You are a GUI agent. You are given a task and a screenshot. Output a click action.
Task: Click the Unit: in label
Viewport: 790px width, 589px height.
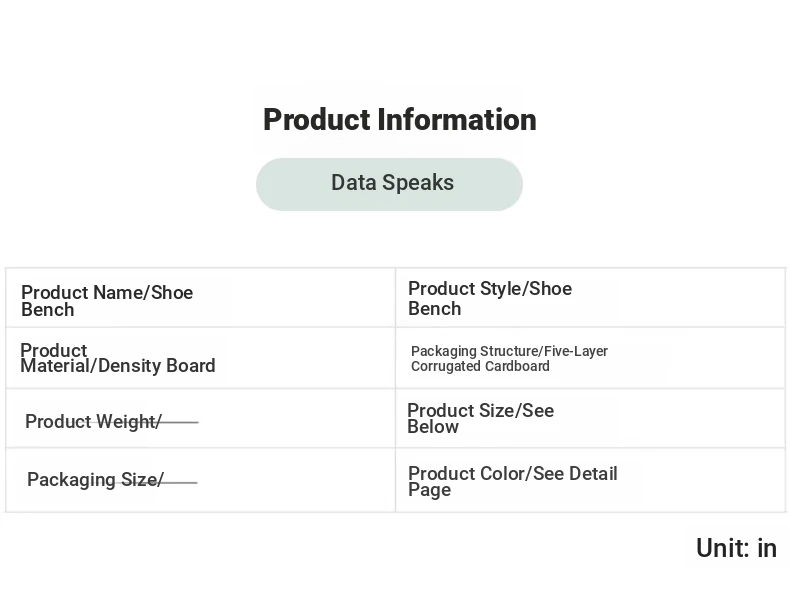point(736,548)
